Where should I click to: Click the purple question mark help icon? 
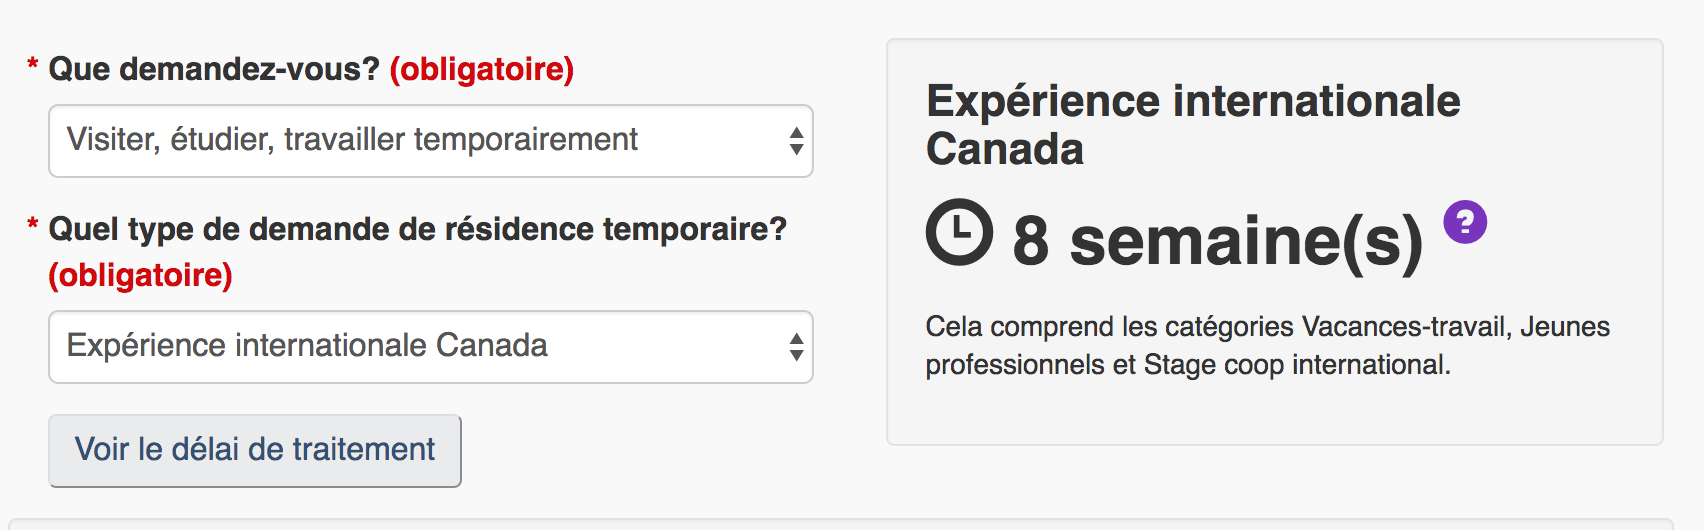(1465, 222)
